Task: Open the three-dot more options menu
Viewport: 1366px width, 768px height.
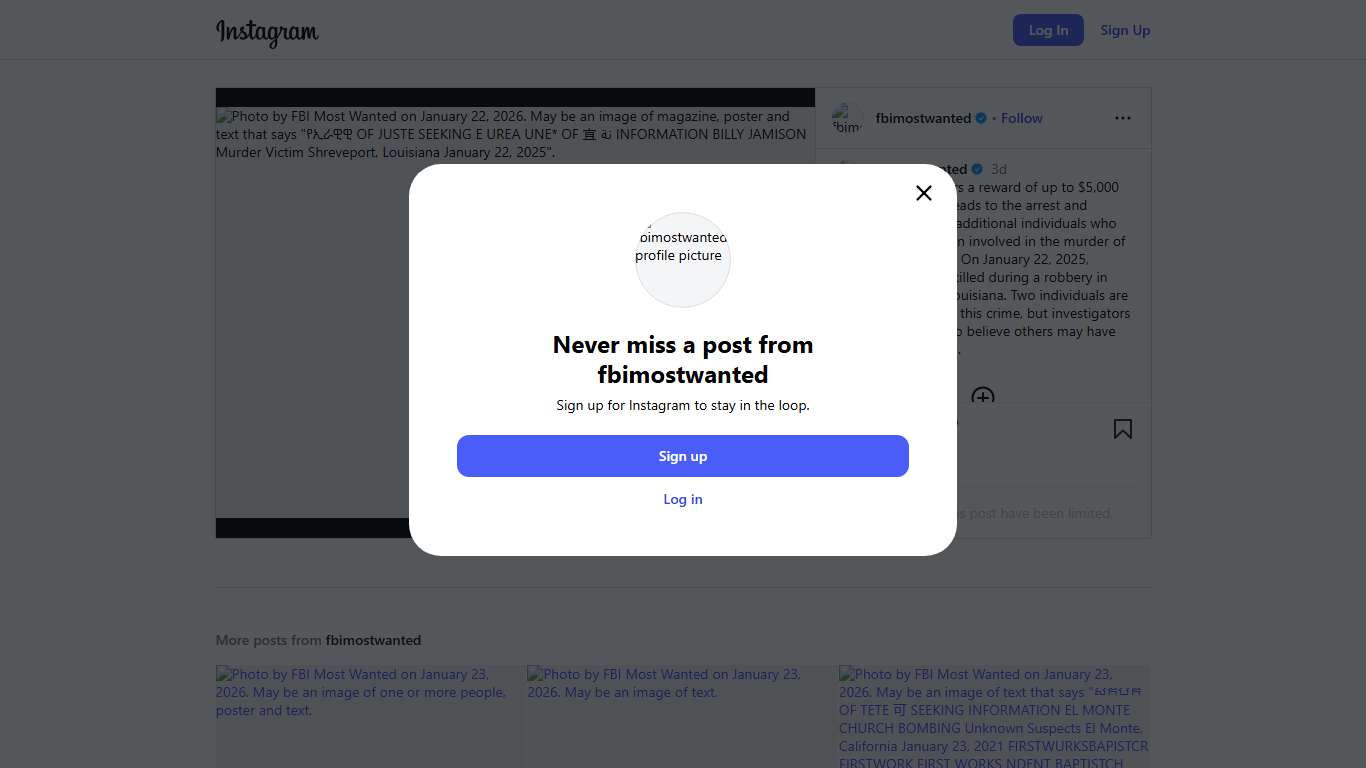Action: point(1123,118)
